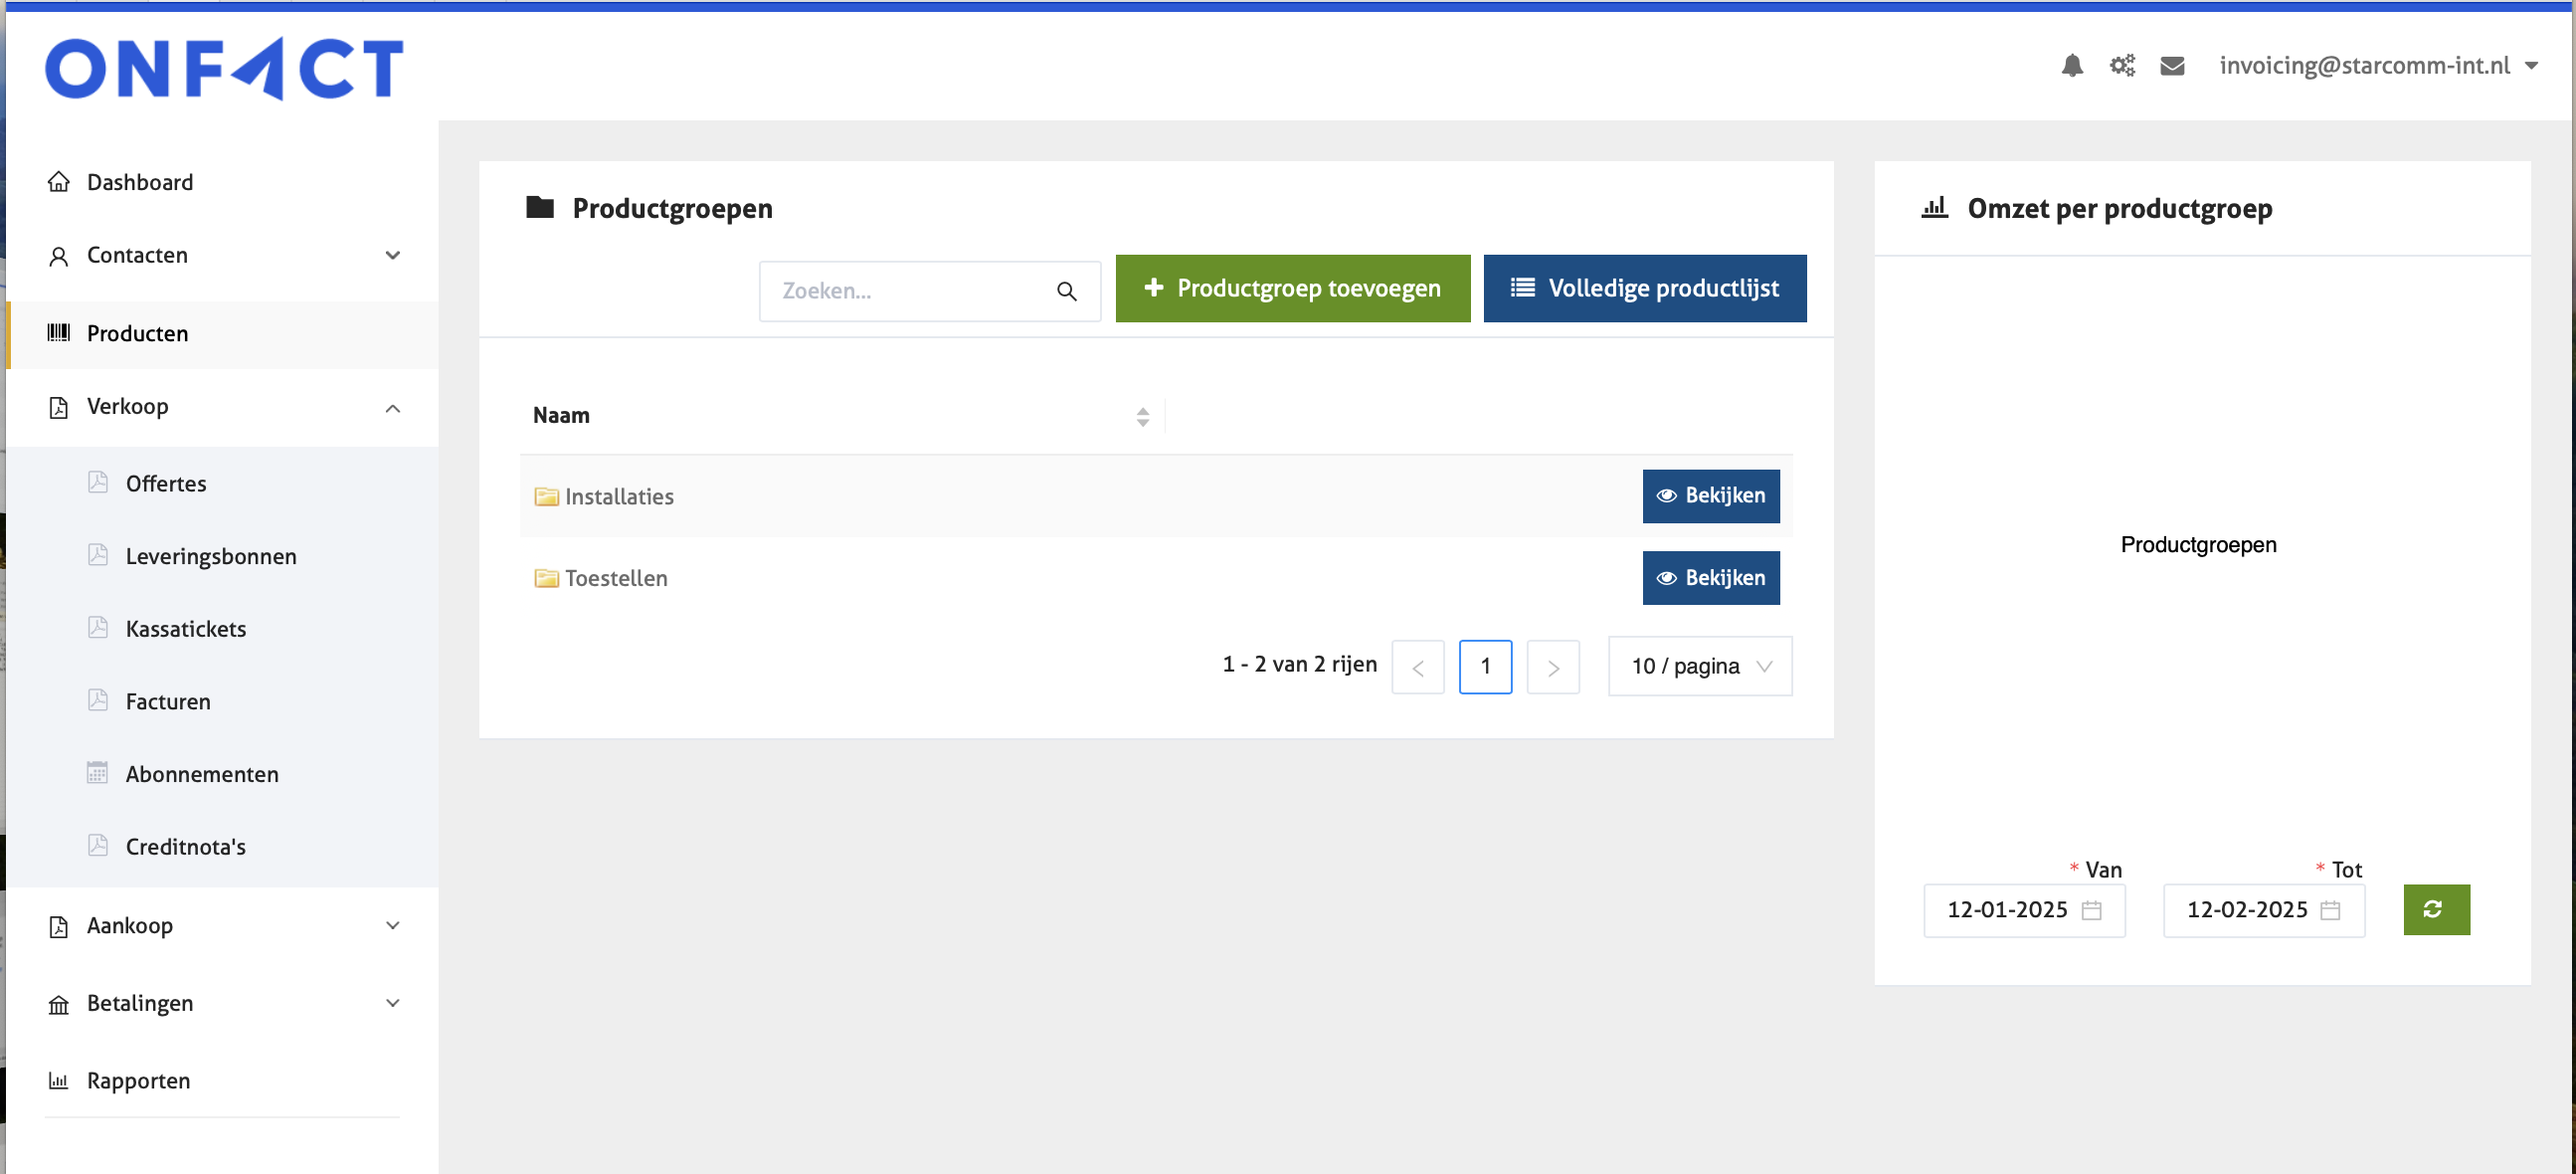Open the envelope messages icon
Image resolution: width=2576 pixels, height=1174 pixels.
(2172, 66)
